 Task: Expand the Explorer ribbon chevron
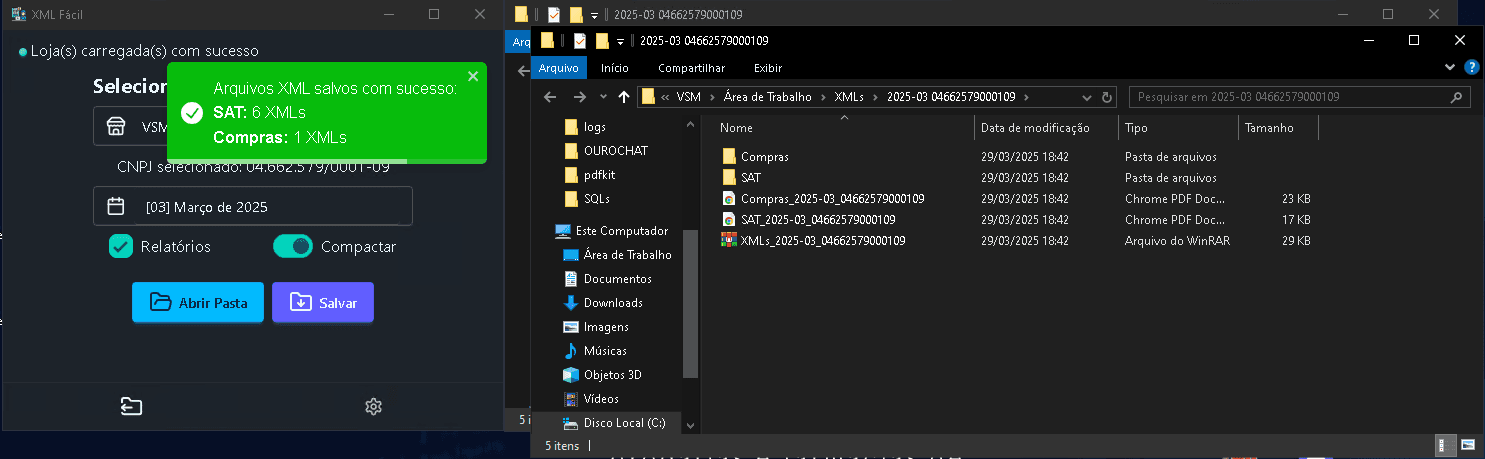pos(1451,67)
